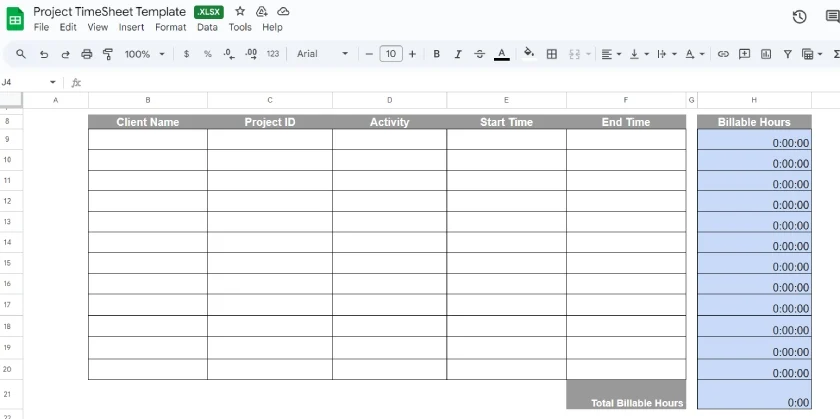The width and height of the screenshot is (840, 419).
Task: Expand the name box J4 dropdown arrow
Action: (52, 83)
